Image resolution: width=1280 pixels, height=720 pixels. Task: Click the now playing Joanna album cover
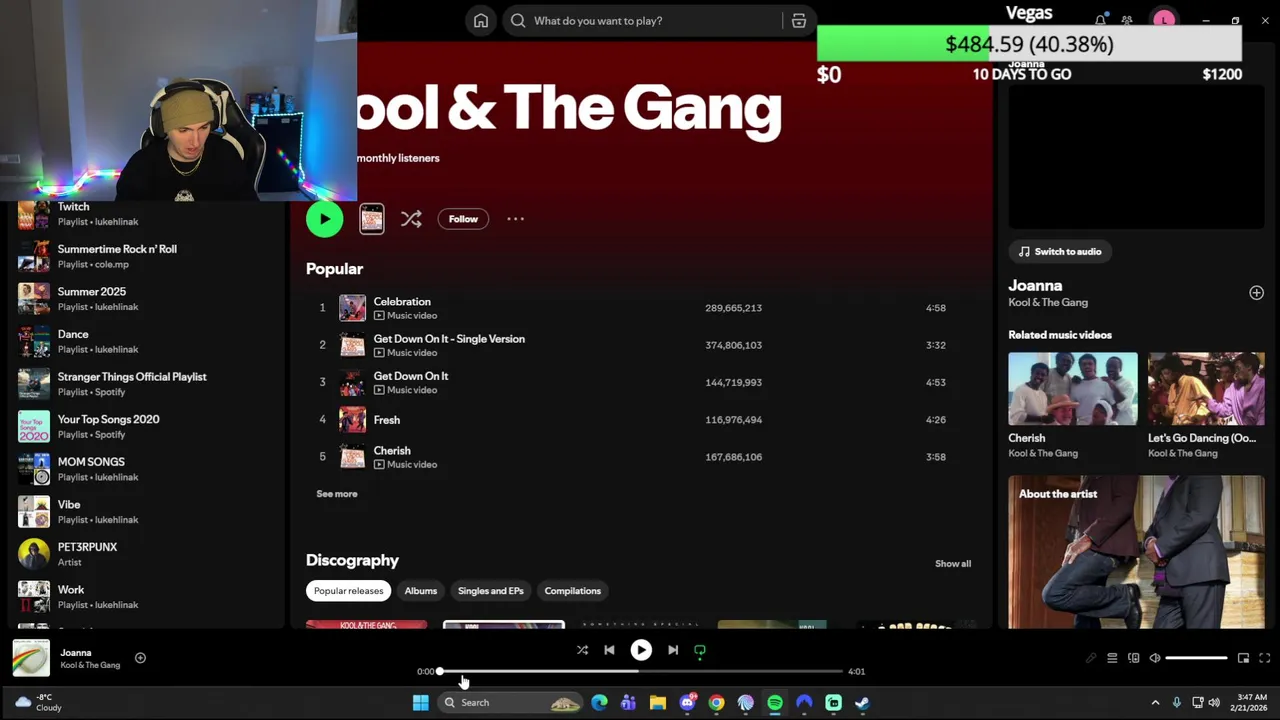tap(31, 658)
